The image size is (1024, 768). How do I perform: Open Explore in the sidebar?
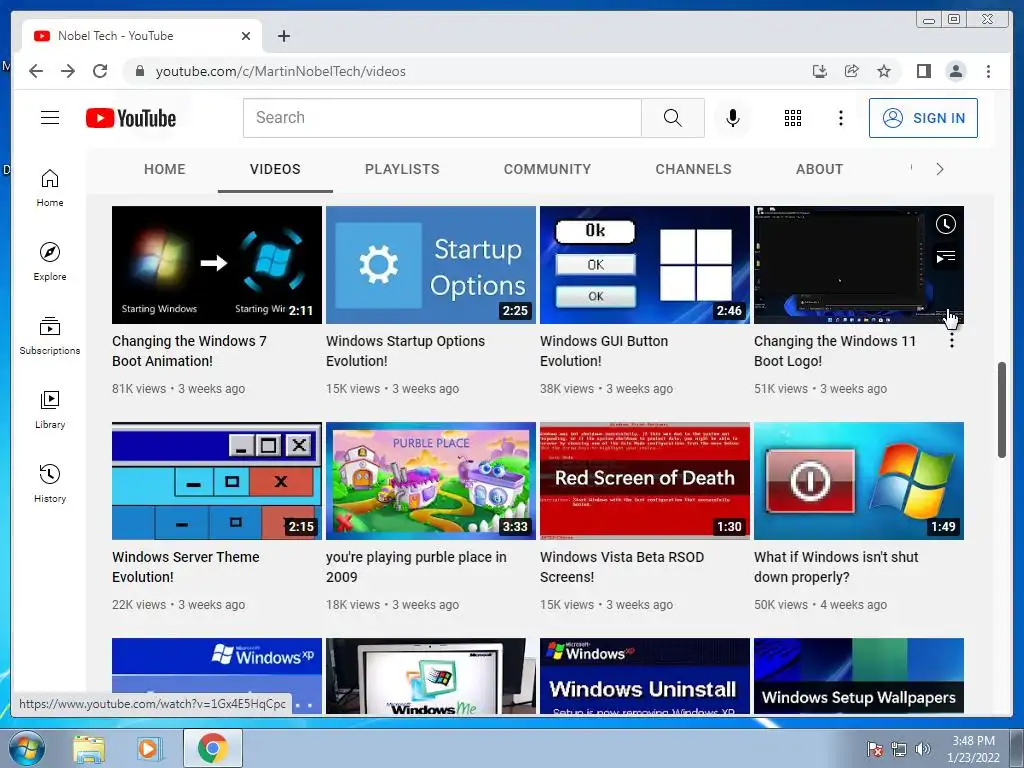coord(50,262)
